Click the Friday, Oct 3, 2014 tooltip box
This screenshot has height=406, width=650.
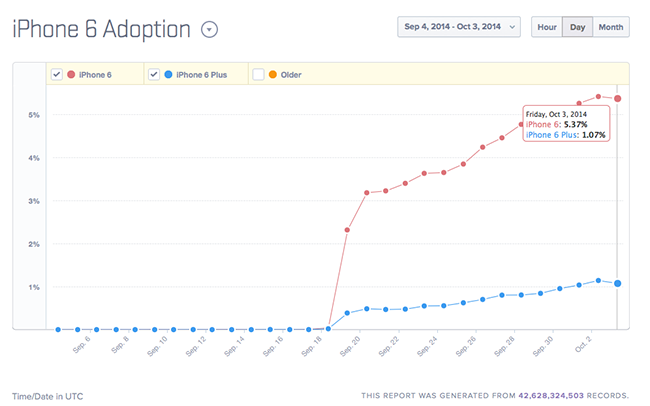pos(567,124)
